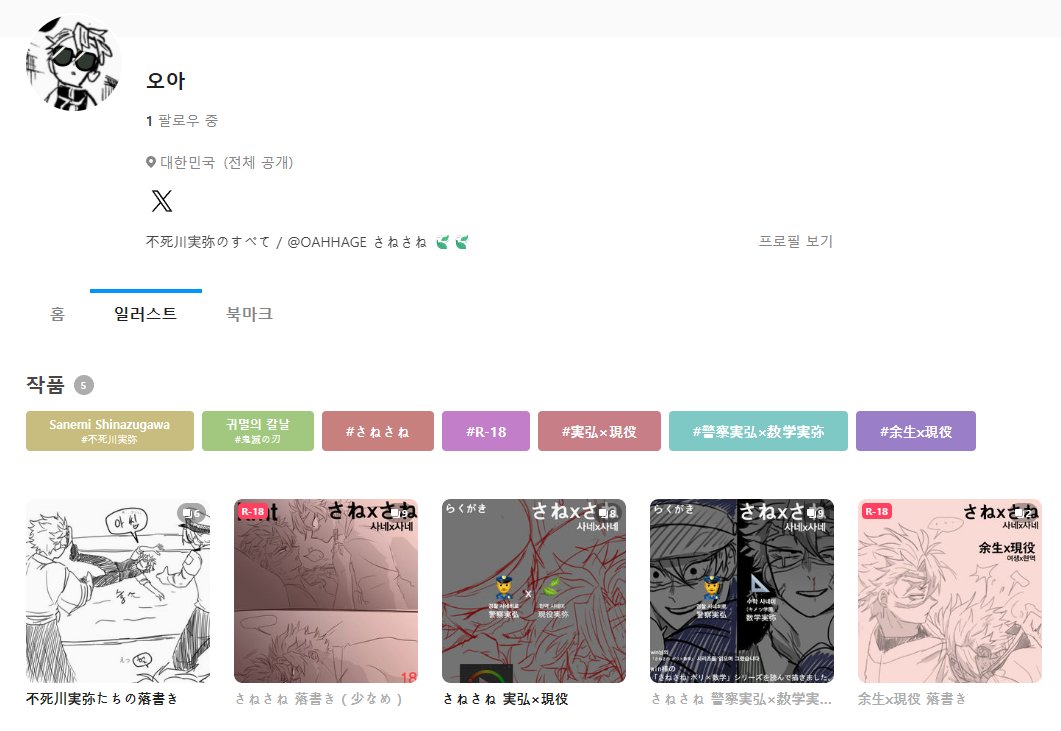The height and width of the screenshot is (731, 1061).
Task: Select the #R-18 tag button
Action: [486, 430]
